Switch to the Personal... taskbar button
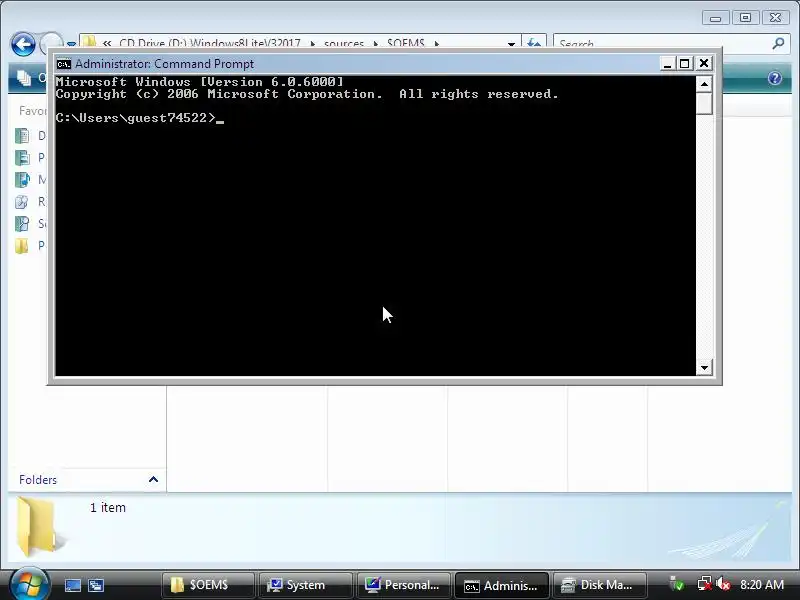This screenshot has width=800, height=600. tap(404, 585)
